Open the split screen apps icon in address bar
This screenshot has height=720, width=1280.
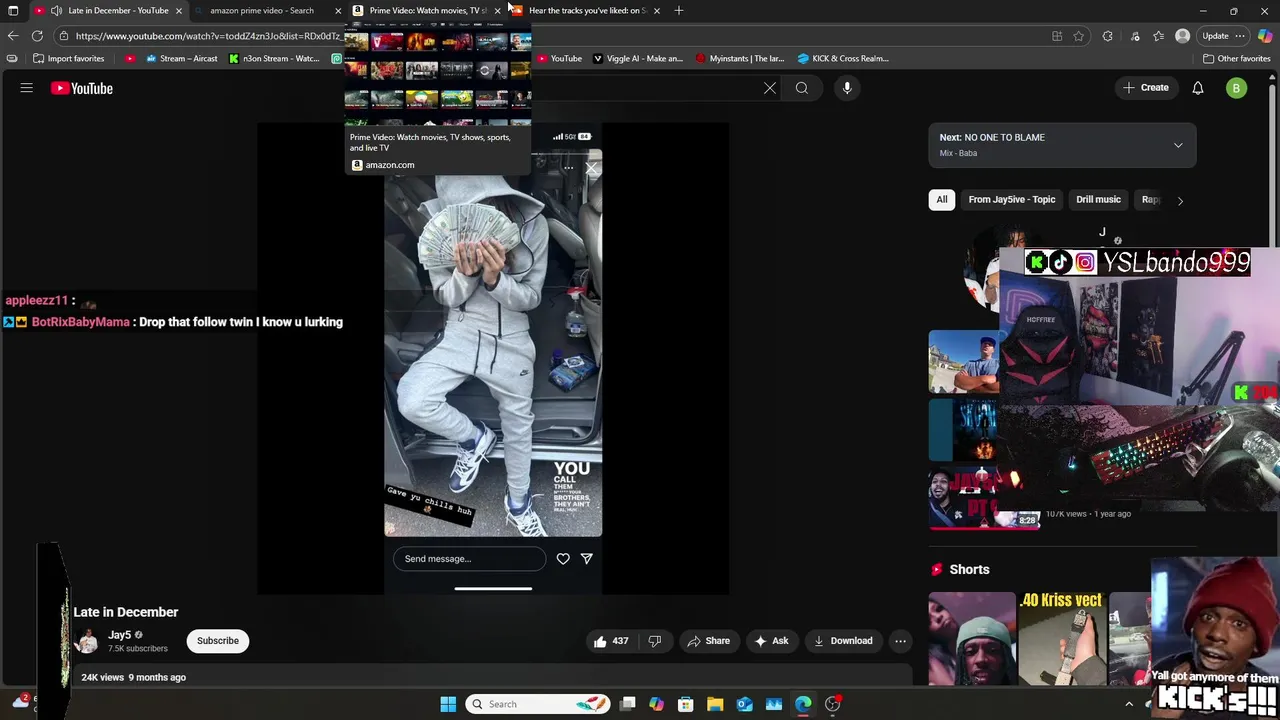point(1057,36)
